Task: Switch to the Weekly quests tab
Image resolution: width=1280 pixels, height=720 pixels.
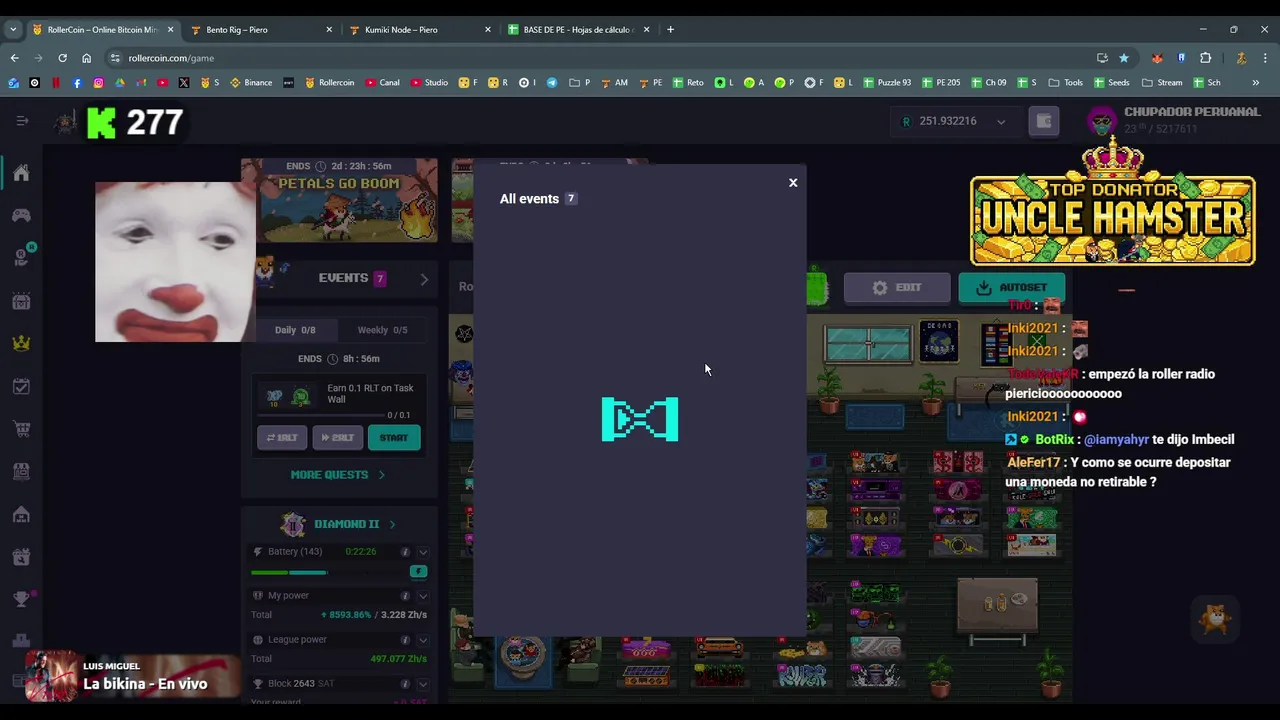Action: point(382,330)
